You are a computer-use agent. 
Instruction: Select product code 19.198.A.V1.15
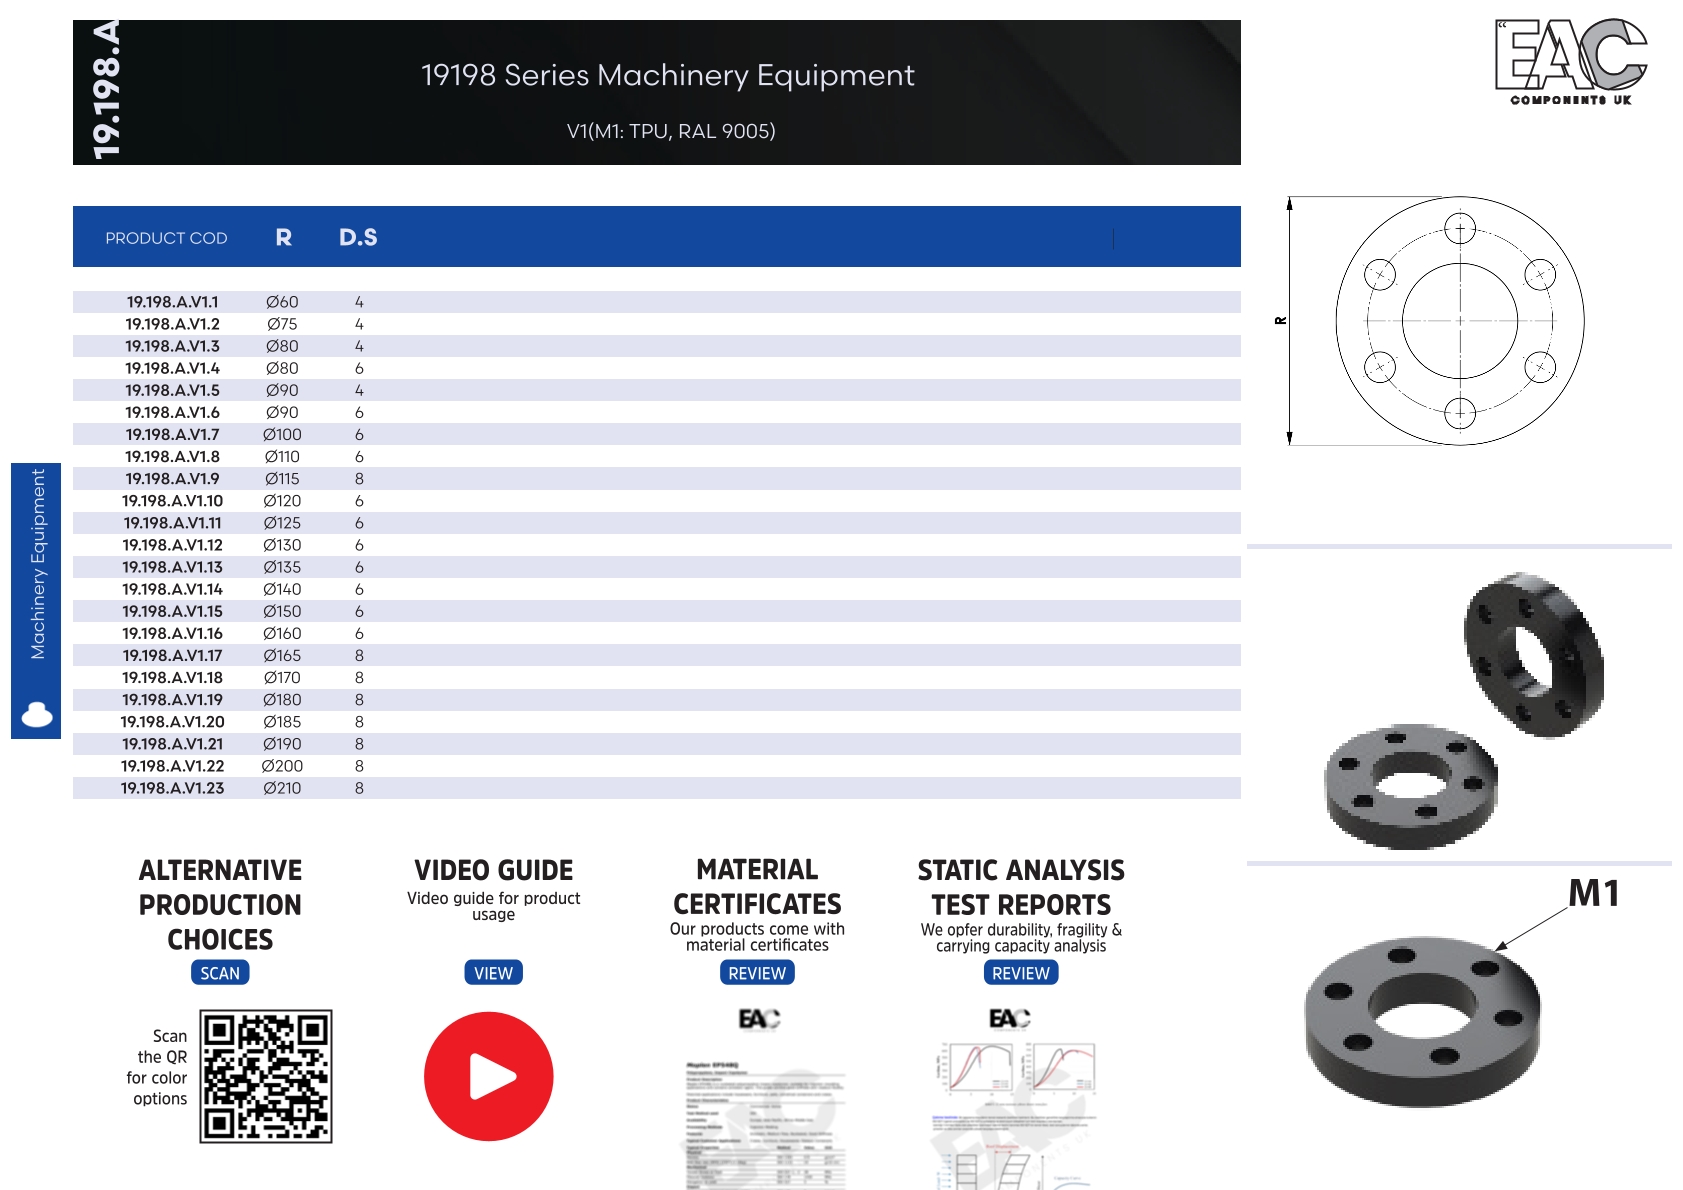(172, 611)
